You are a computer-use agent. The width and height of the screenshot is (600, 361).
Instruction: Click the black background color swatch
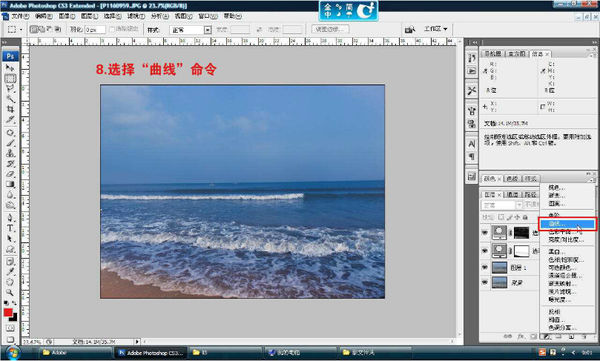point(13,317)
